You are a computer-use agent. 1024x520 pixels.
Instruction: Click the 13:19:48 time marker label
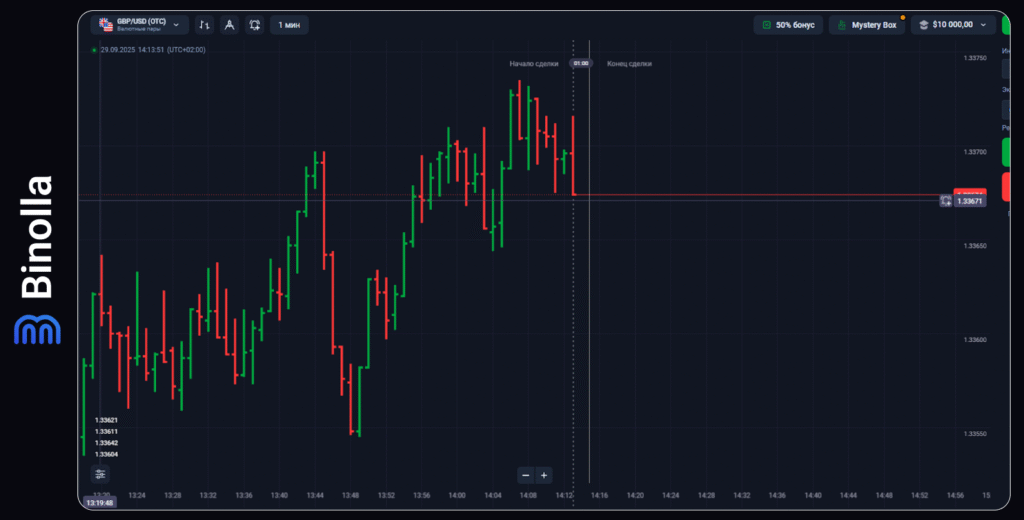(x=100, y=503)
